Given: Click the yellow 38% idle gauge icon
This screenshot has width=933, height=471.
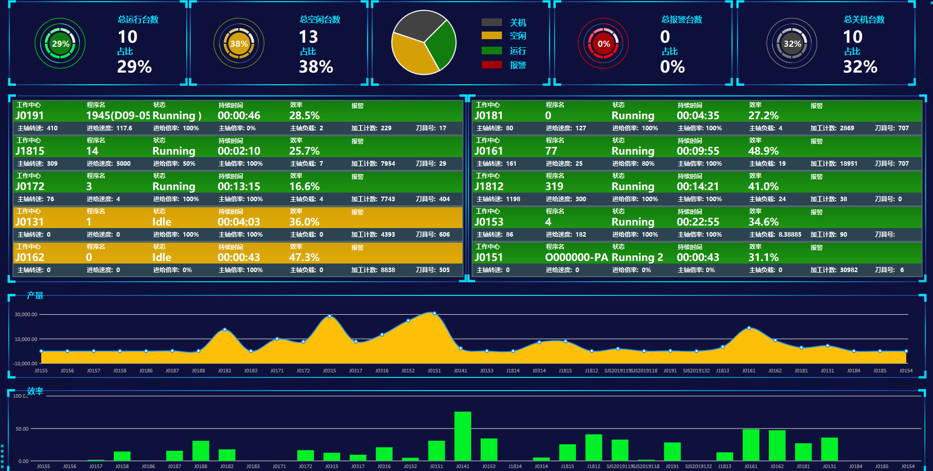Looking at the screenshot, I should 238,44.
